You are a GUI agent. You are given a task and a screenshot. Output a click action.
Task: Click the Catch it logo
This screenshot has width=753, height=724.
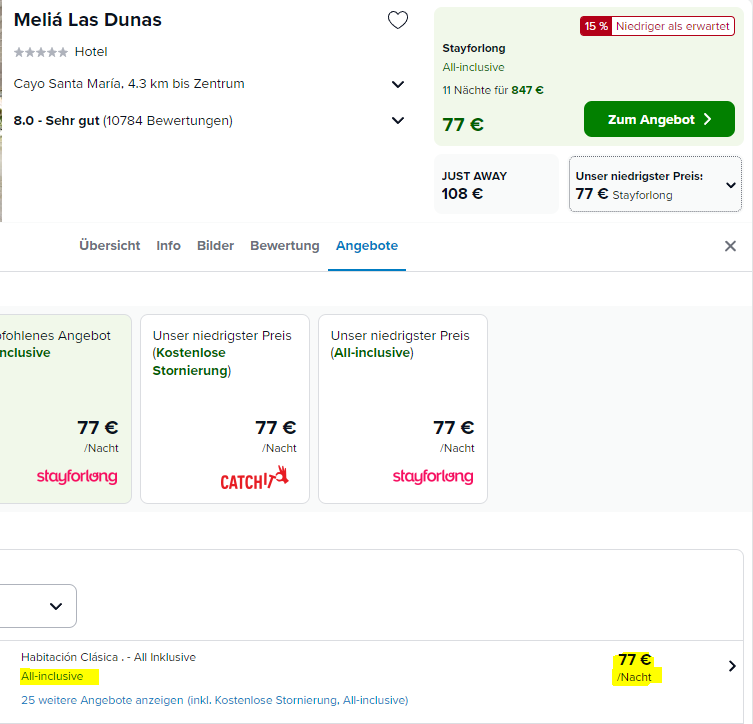click(x=254, y=478)
